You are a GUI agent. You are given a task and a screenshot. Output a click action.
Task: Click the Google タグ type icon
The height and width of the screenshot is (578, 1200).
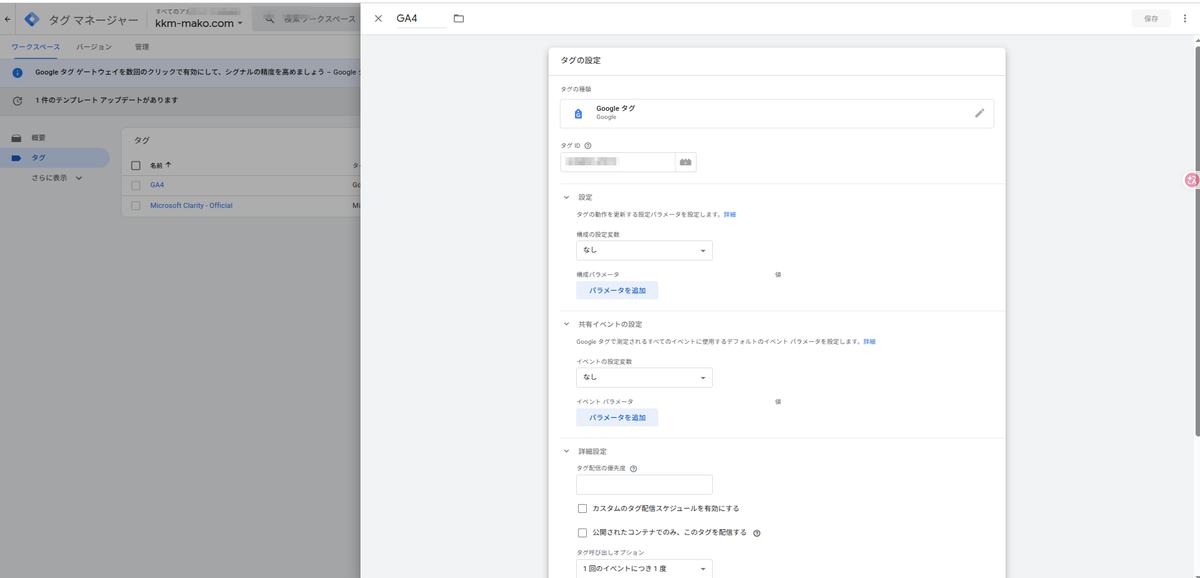click(x=578, y=113)
